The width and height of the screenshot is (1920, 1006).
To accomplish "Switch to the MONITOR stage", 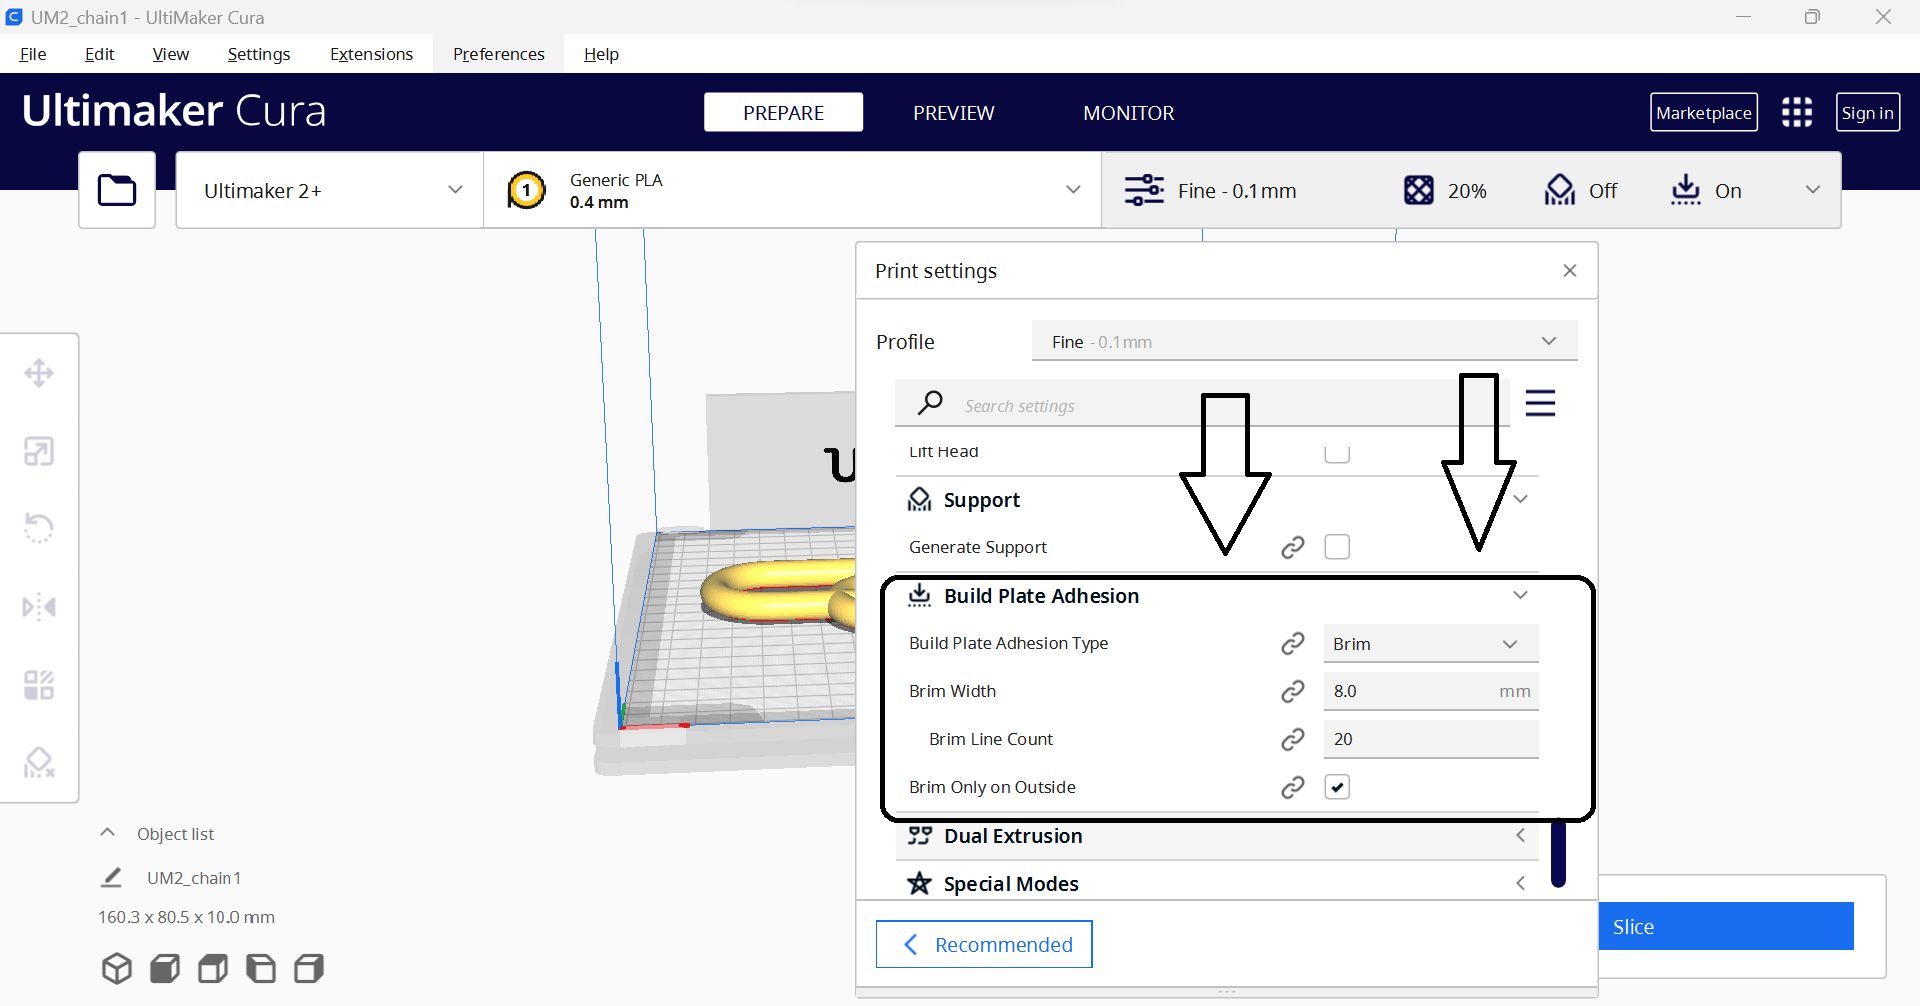I will [x=1129, y=113].
